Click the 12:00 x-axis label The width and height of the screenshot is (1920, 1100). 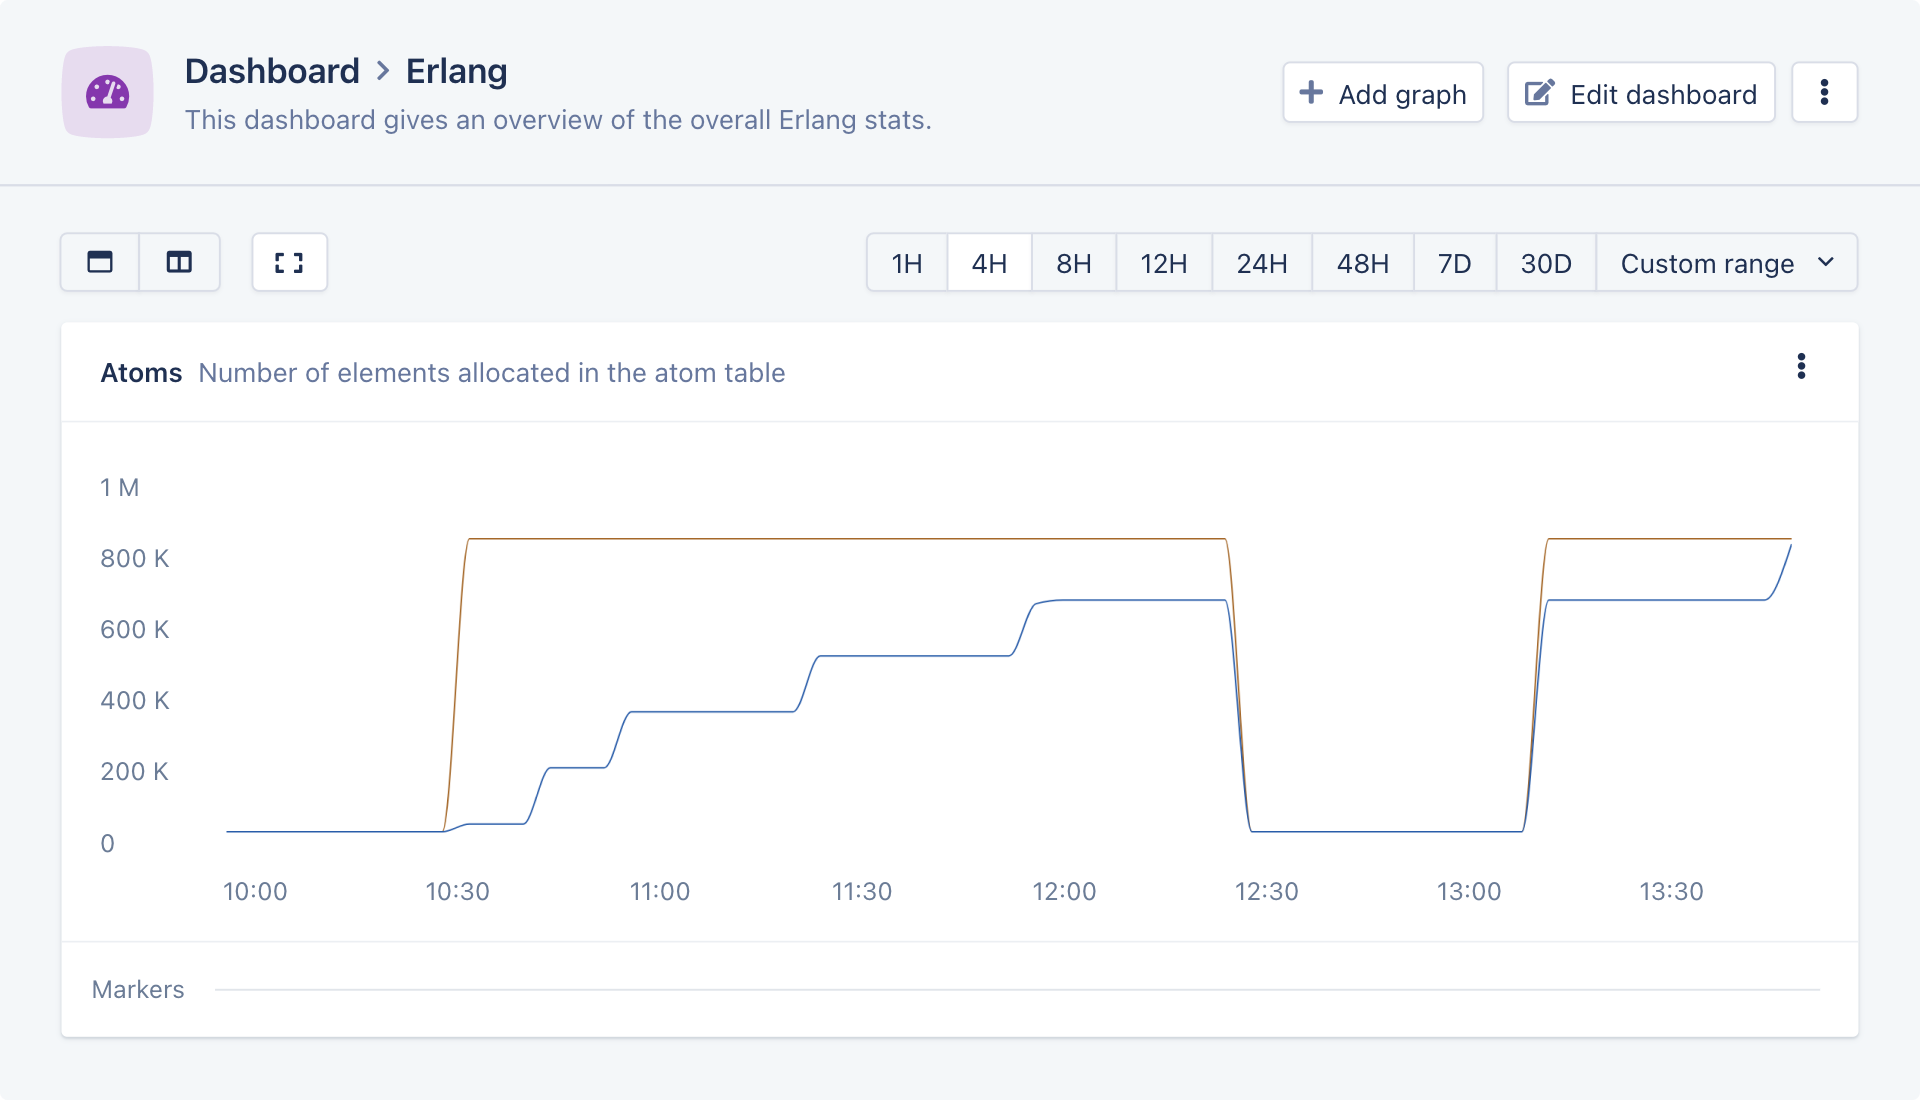[1064, 891]
